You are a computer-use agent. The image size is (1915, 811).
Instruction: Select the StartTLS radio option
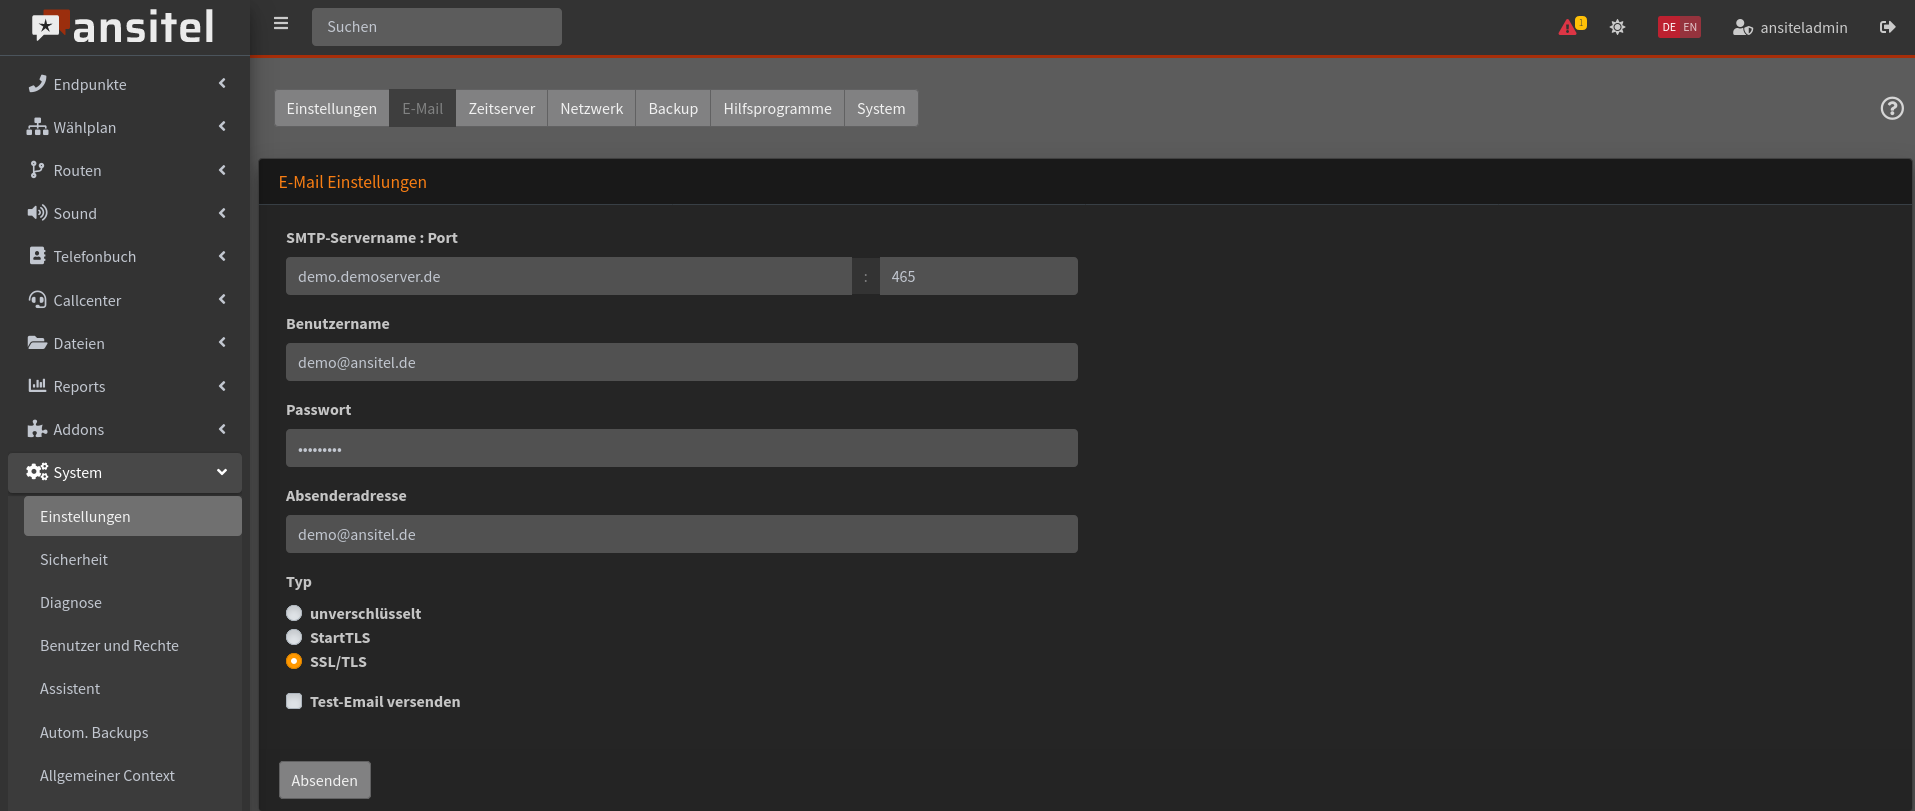pyautogui.click(x=294, y=637)
